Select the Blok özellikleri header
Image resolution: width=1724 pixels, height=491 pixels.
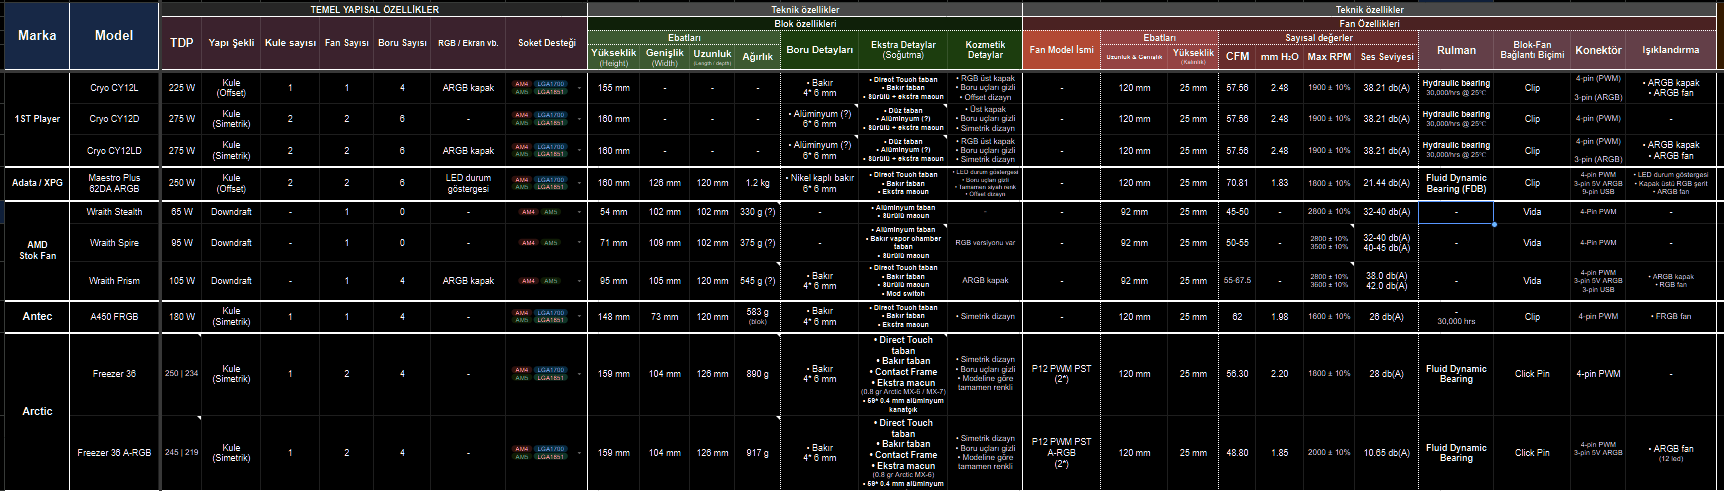[x=805, y=24]
